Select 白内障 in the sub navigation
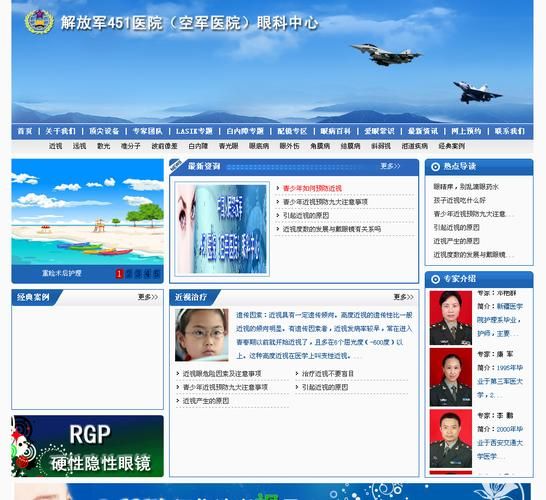 tap(198, 146)
